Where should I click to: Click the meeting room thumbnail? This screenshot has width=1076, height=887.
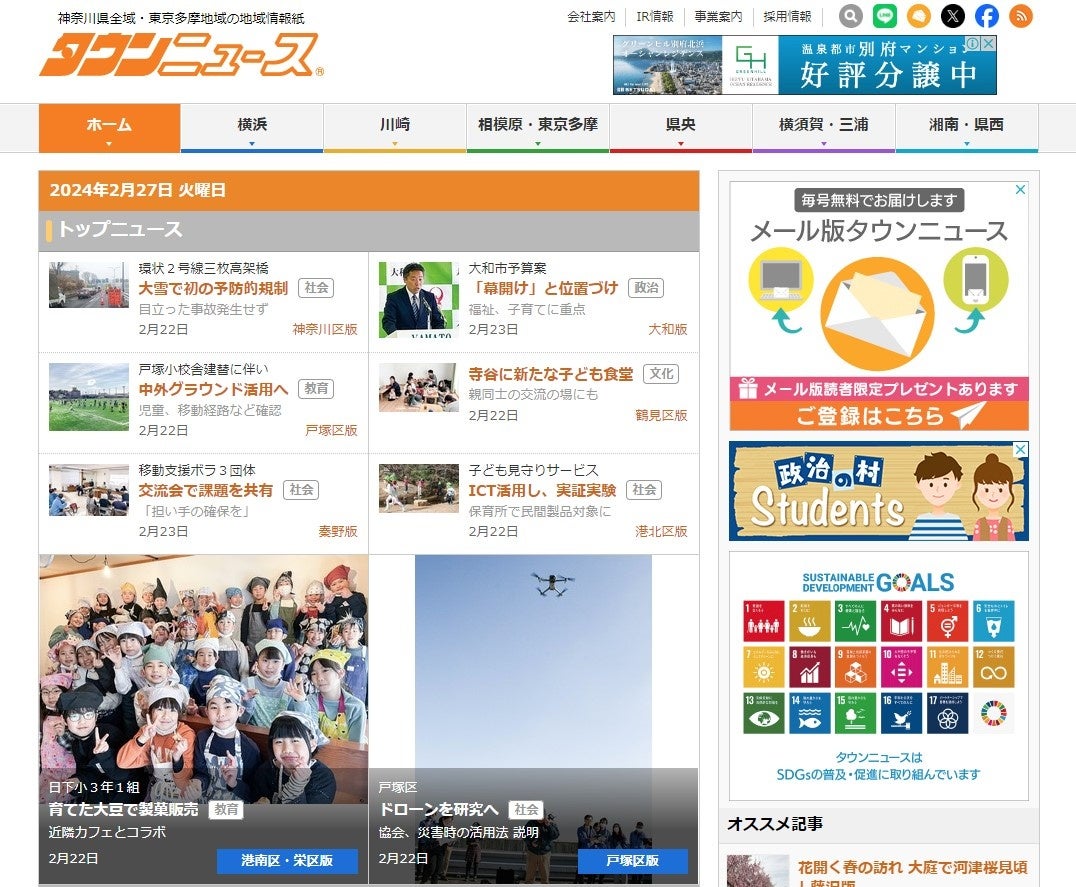(x=89, y=490)
